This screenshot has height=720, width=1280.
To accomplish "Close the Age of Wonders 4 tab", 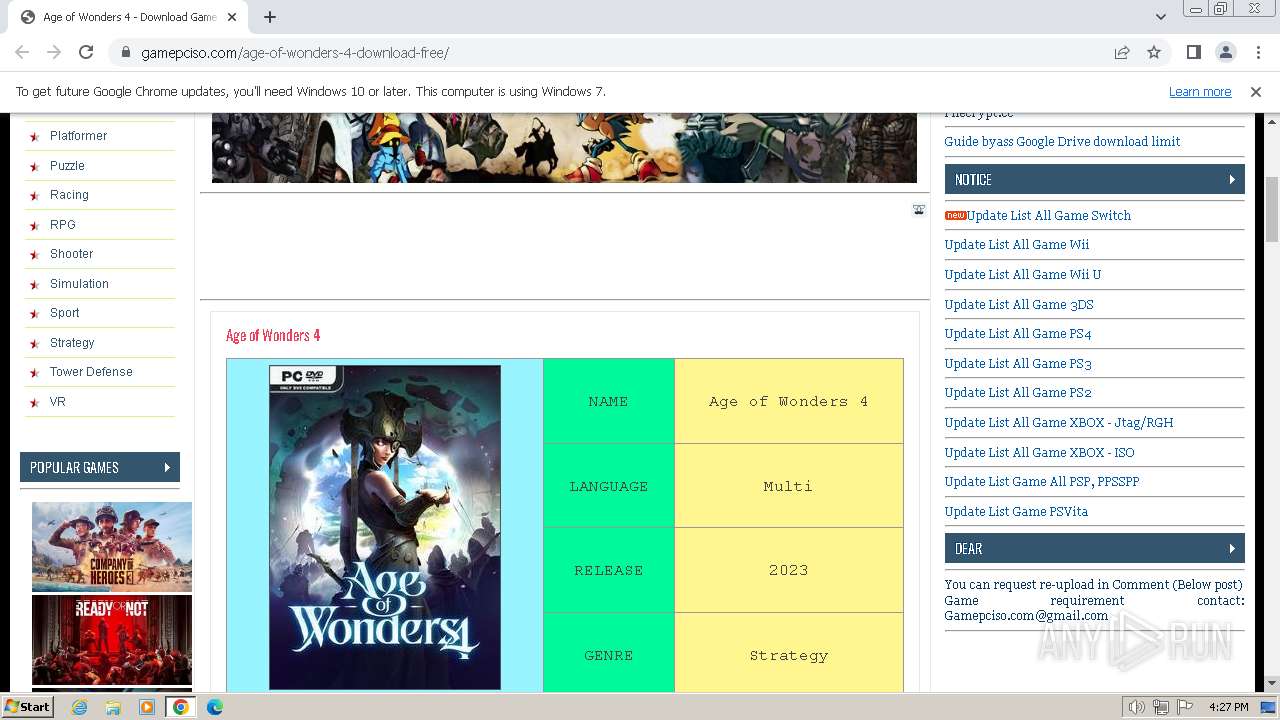I will [x=233, y=17].
